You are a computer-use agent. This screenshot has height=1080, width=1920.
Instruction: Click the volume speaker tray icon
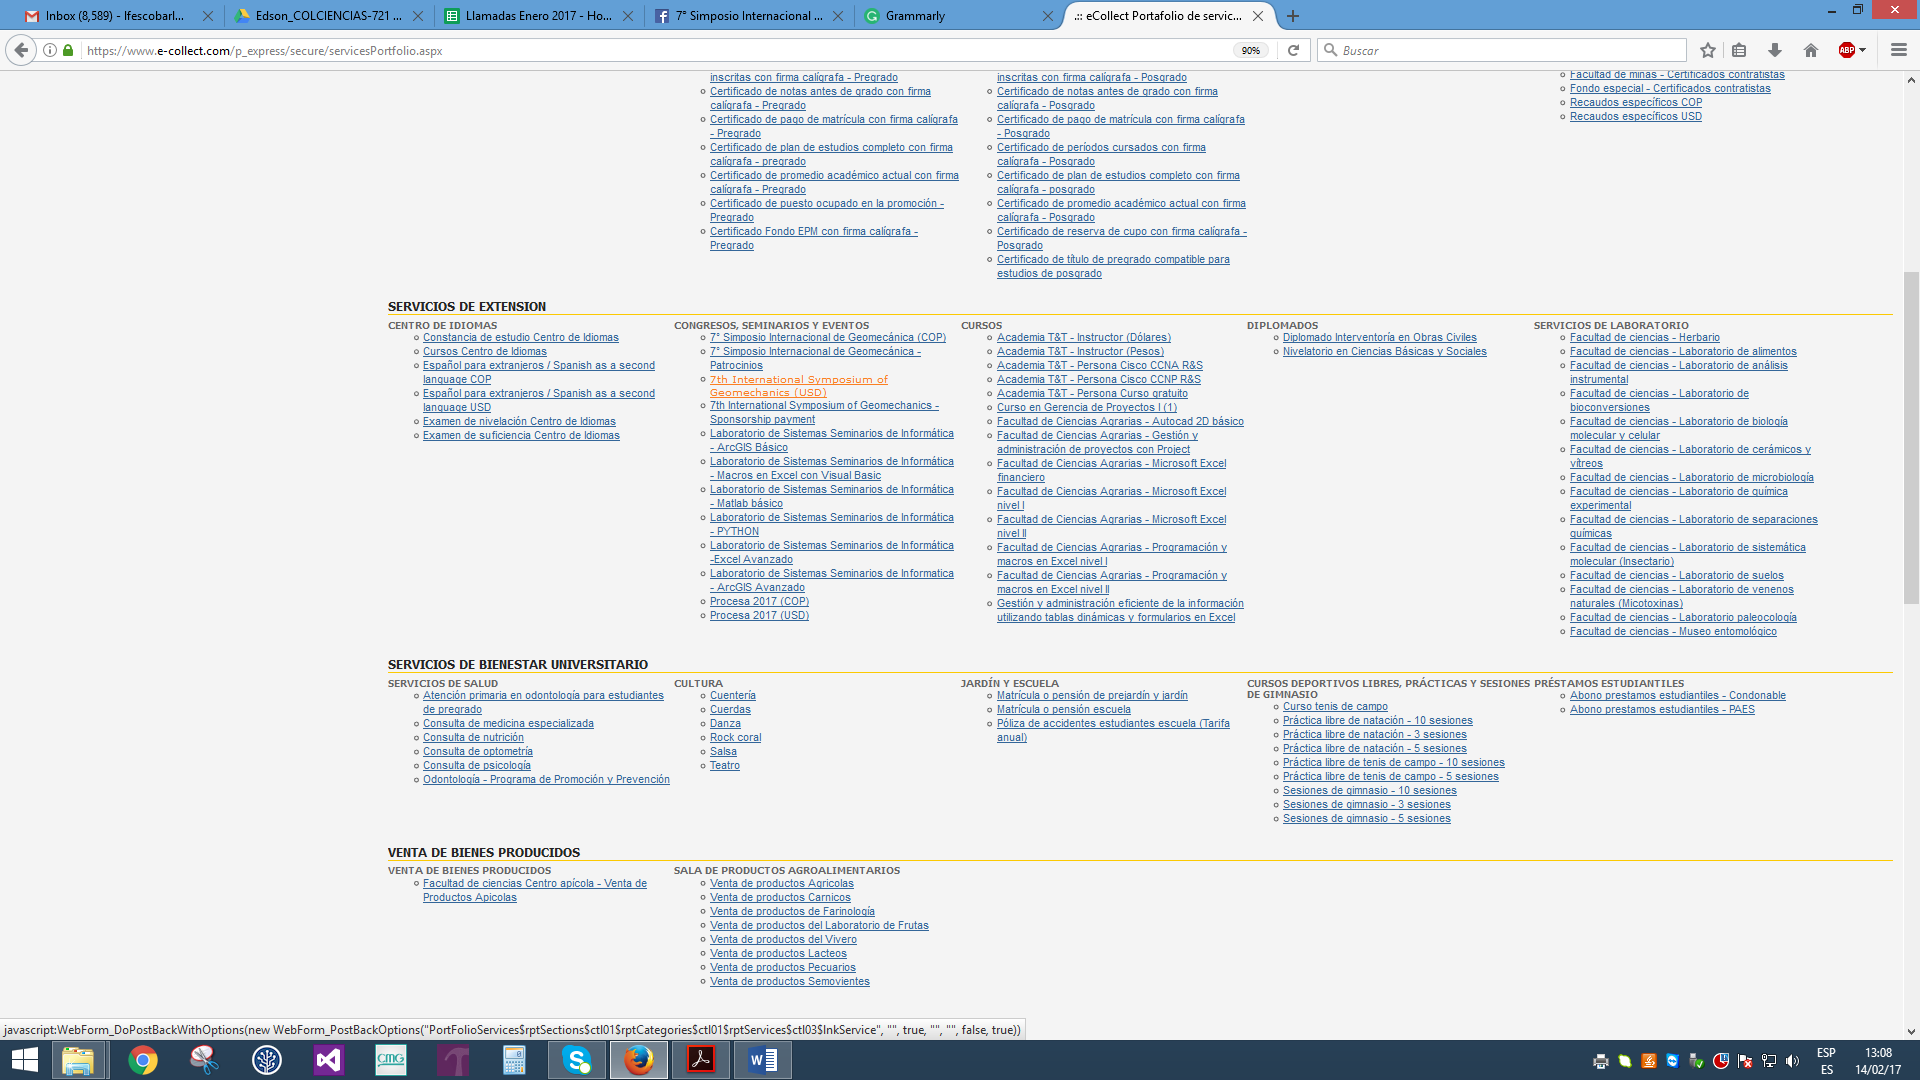tap(1792, 1061)
